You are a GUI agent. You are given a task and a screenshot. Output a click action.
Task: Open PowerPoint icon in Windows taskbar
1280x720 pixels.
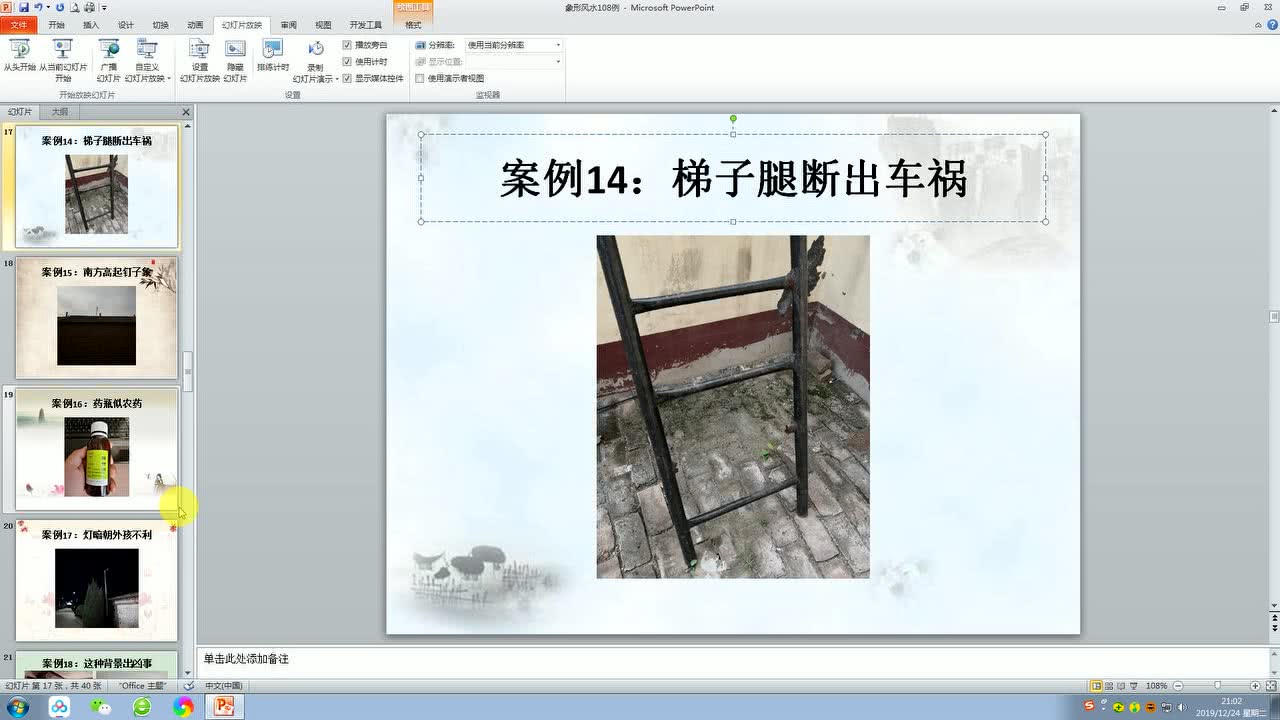(224, 707)
